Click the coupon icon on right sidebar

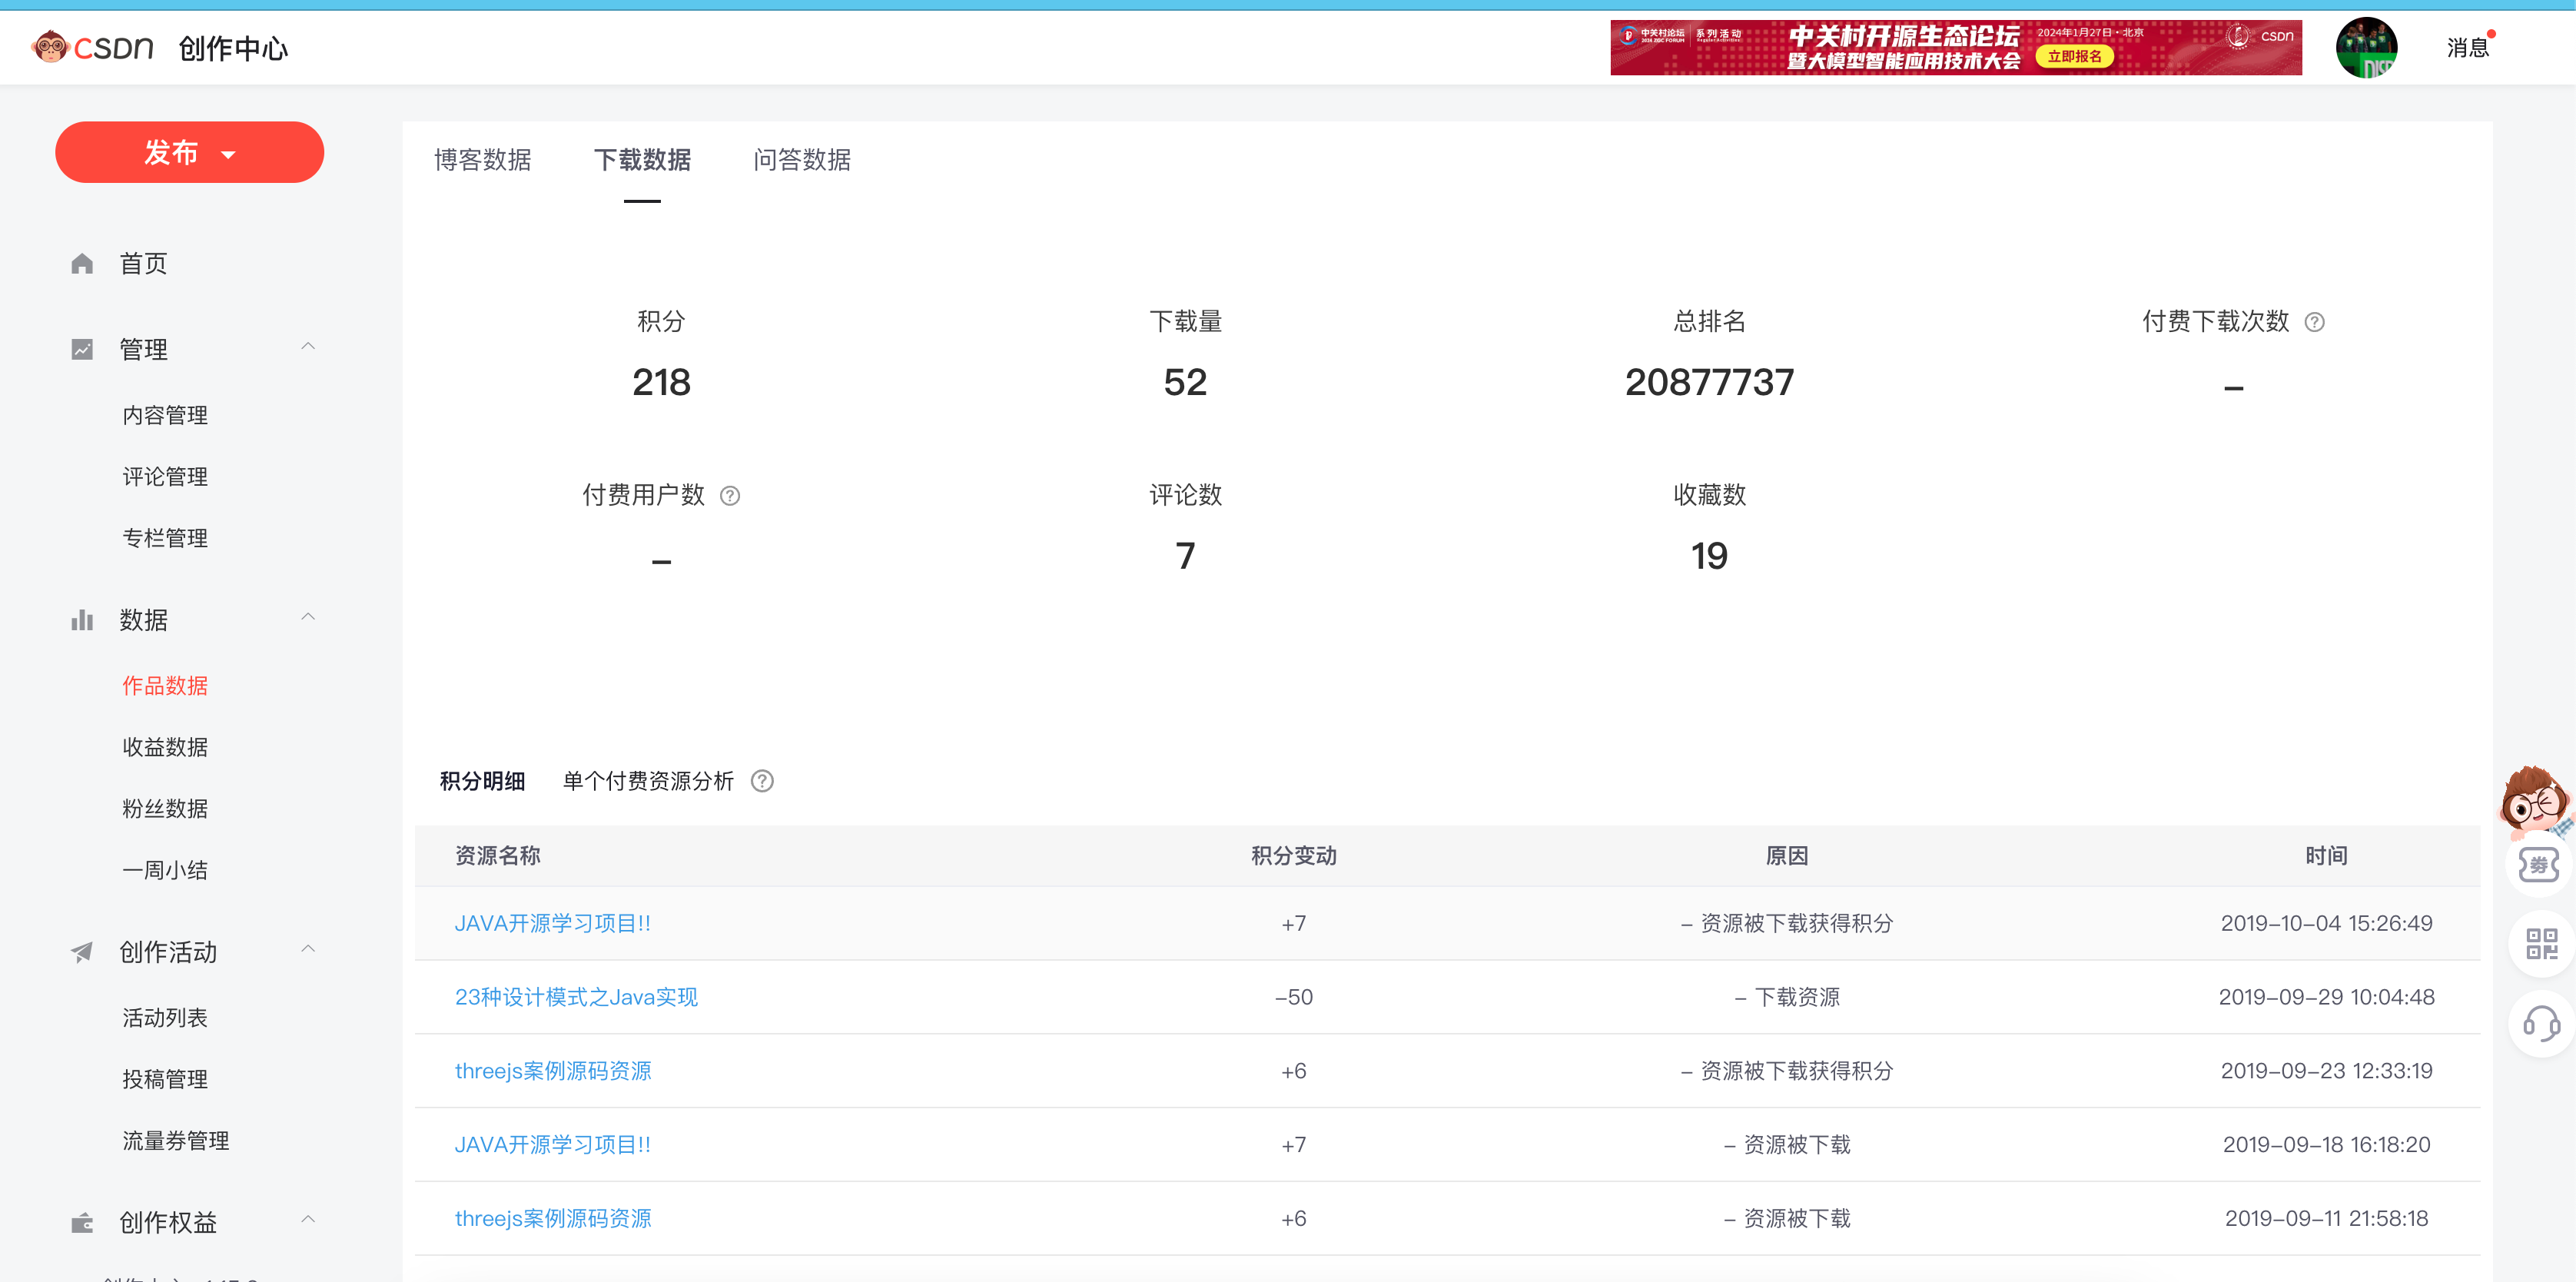[x=2539, y=865]
